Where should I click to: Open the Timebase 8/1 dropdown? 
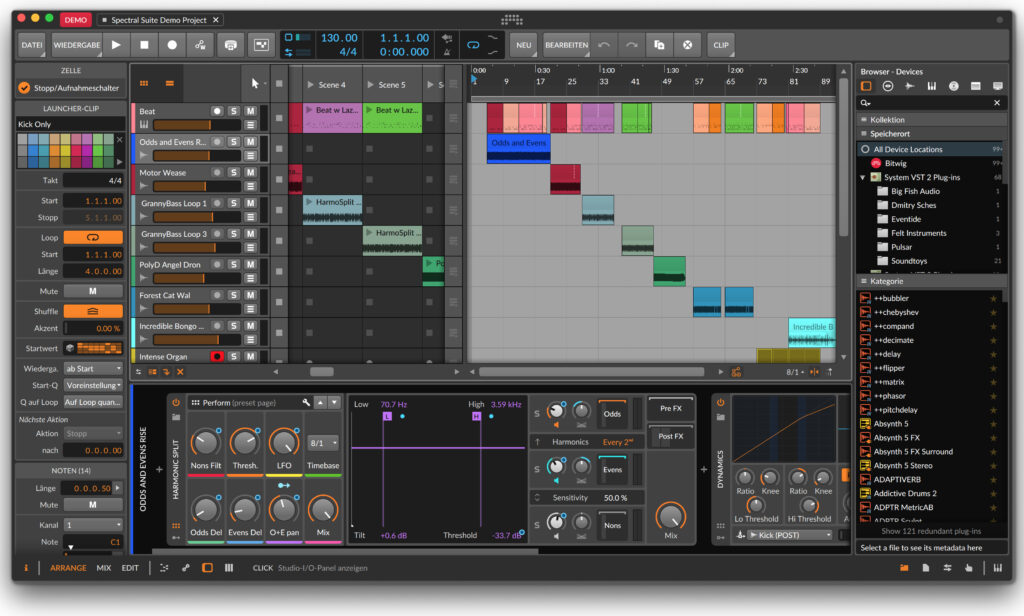[x=323, y=444]
